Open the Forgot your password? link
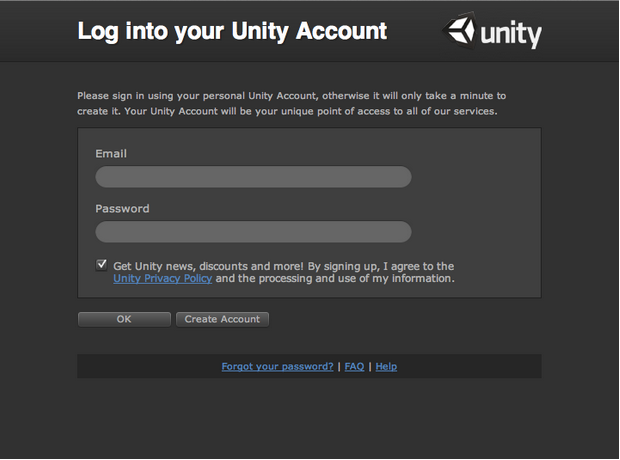This screenshot has width=620, height=460. pos(277,367)
